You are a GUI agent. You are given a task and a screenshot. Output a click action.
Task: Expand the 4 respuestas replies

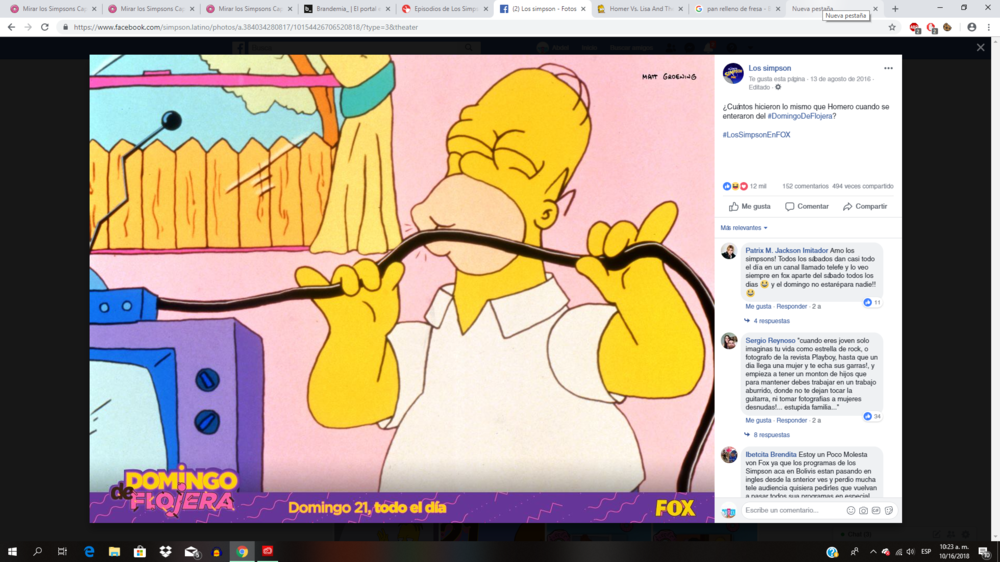tap(770, 321)
